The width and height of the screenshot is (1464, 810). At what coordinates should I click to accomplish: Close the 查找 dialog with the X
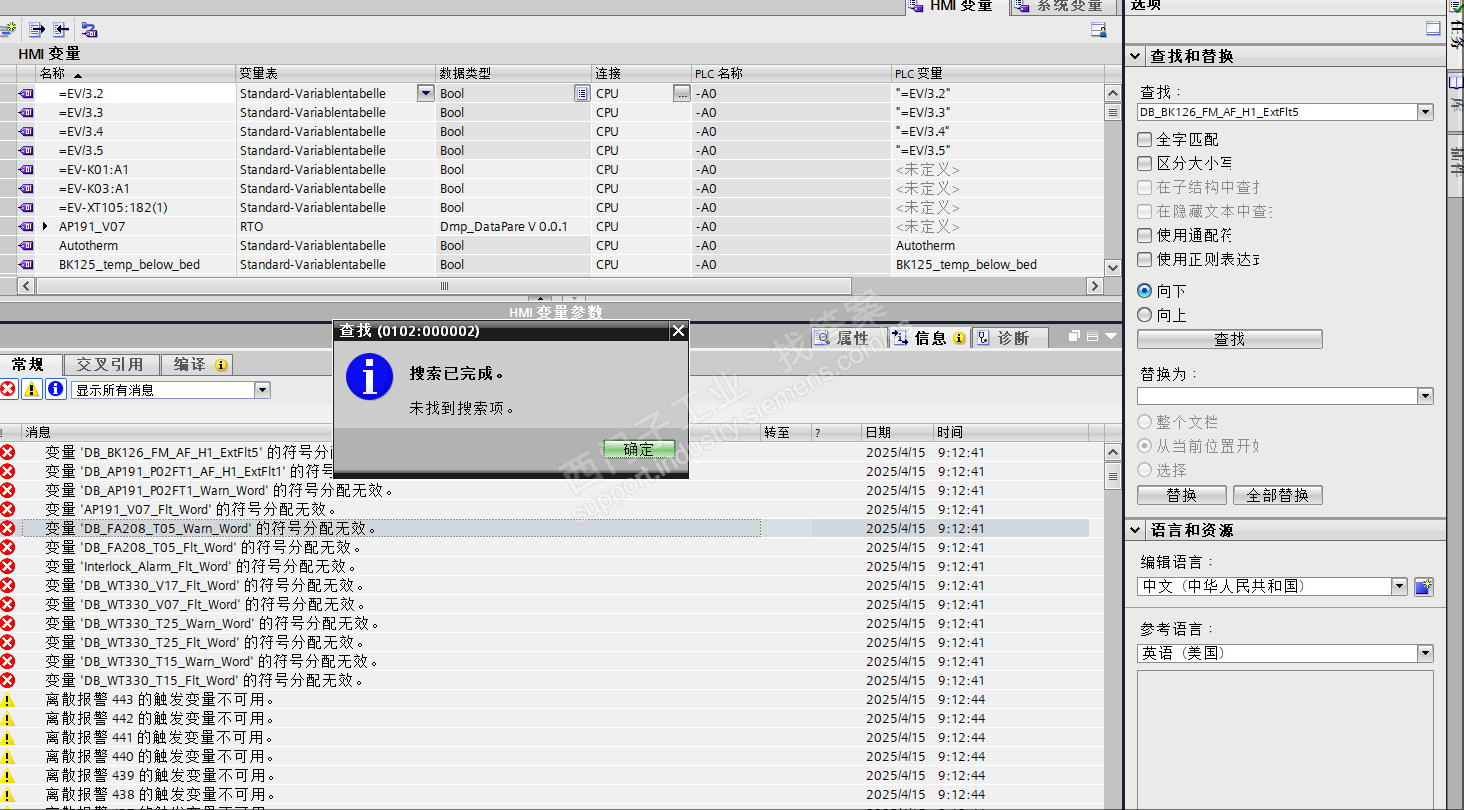pyautogui.click(x=677, y=331)
